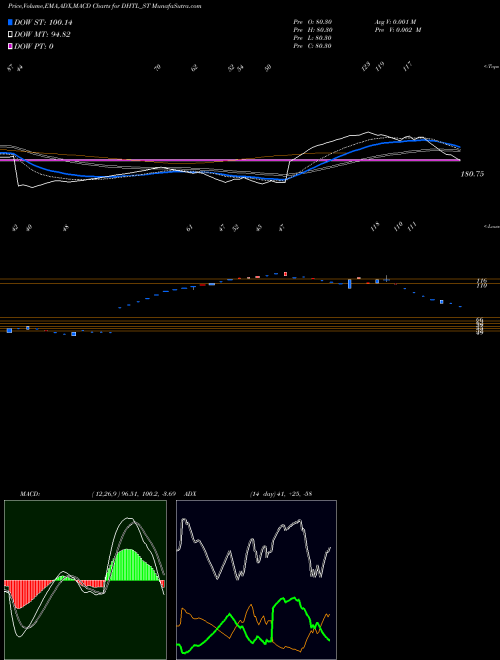Click the top marker labeled 117
This screenshot has width=500, height=660.
pyautogui.click(x=407, y=66)
